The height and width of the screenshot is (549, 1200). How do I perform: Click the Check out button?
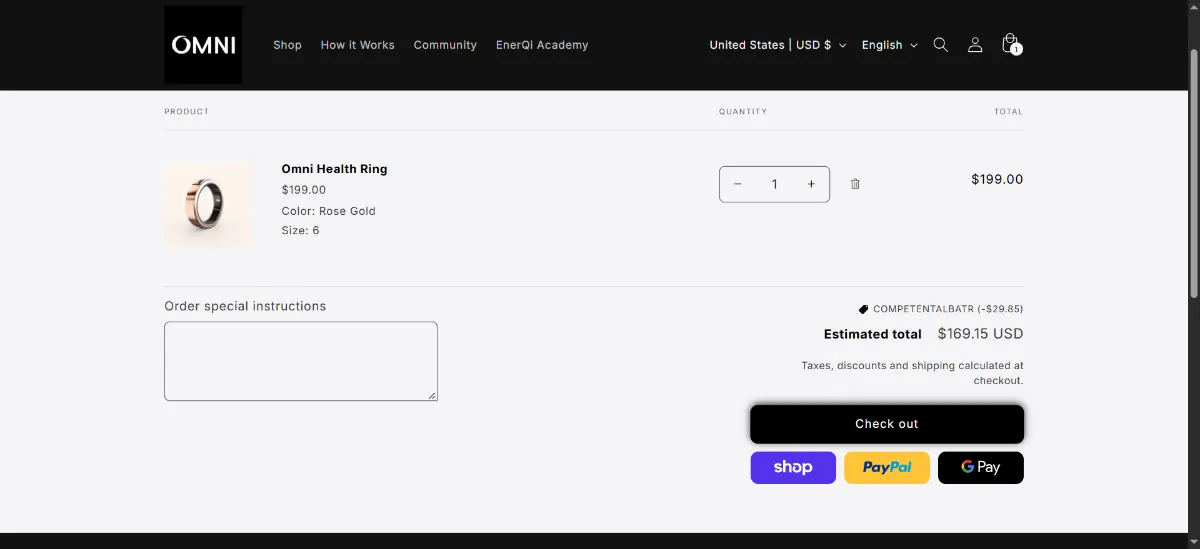tap(887, 424)
